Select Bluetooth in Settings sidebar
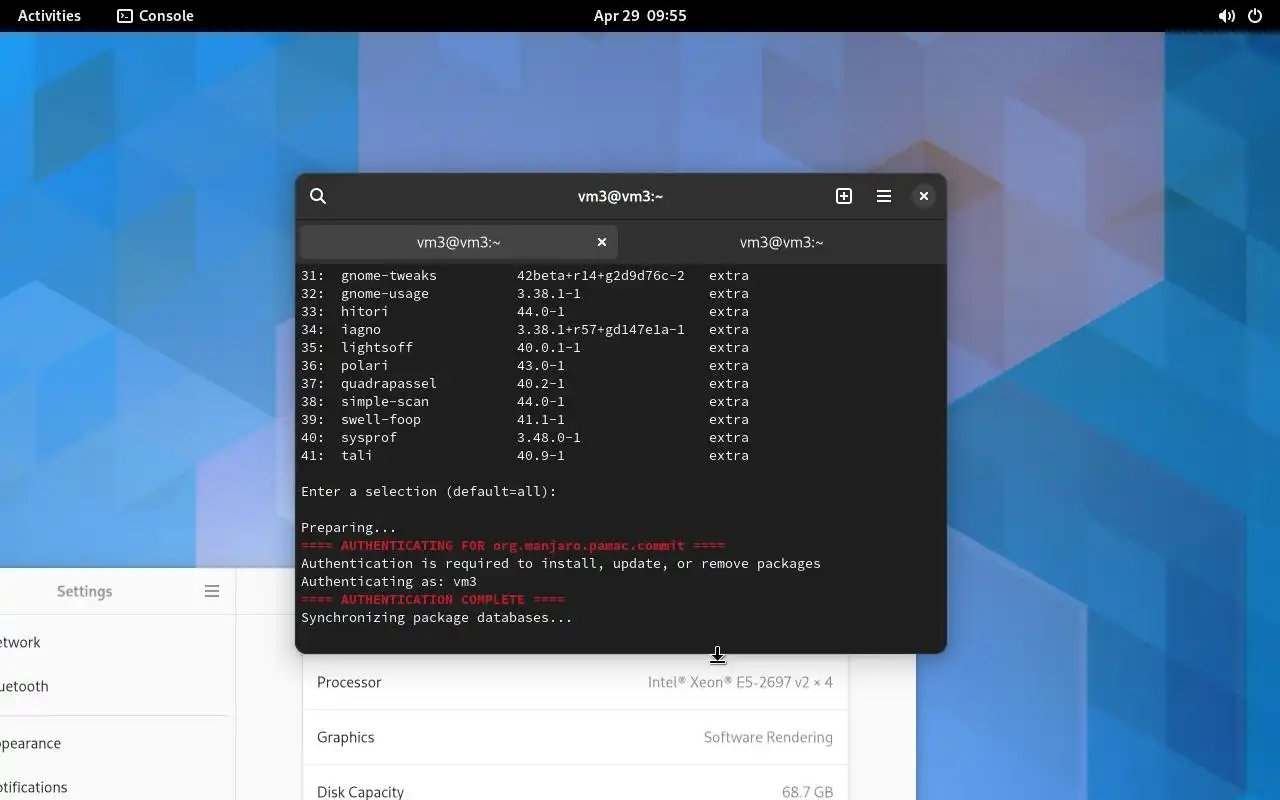 (115, 686)
